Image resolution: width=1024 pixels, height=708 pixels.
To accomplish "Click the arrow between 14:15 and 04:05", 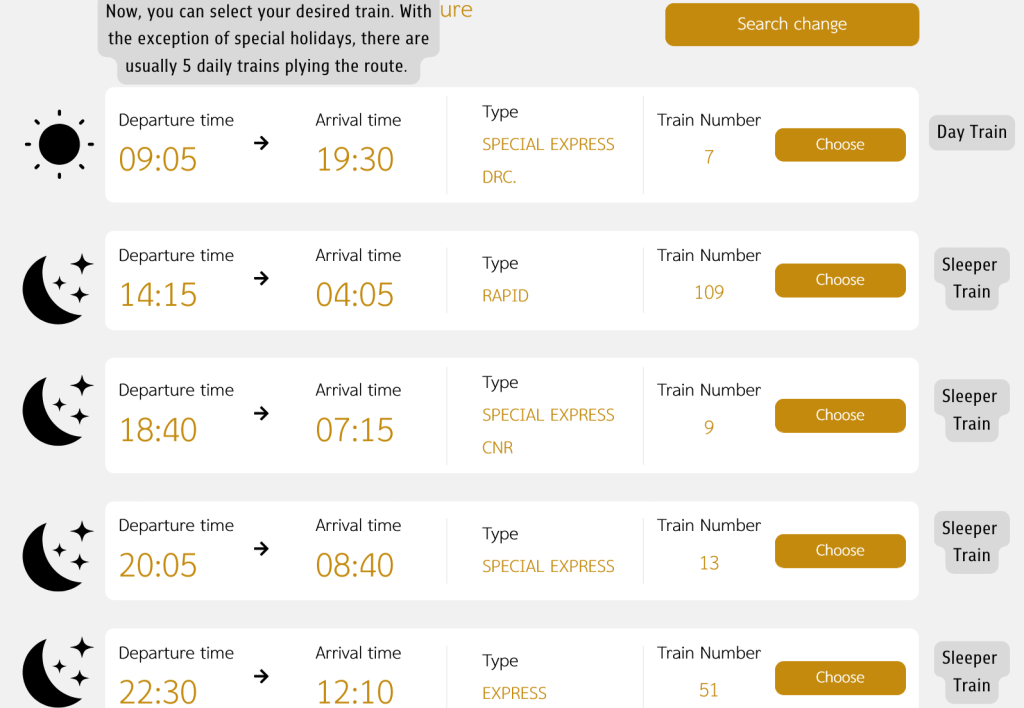I will pos(261,278).
